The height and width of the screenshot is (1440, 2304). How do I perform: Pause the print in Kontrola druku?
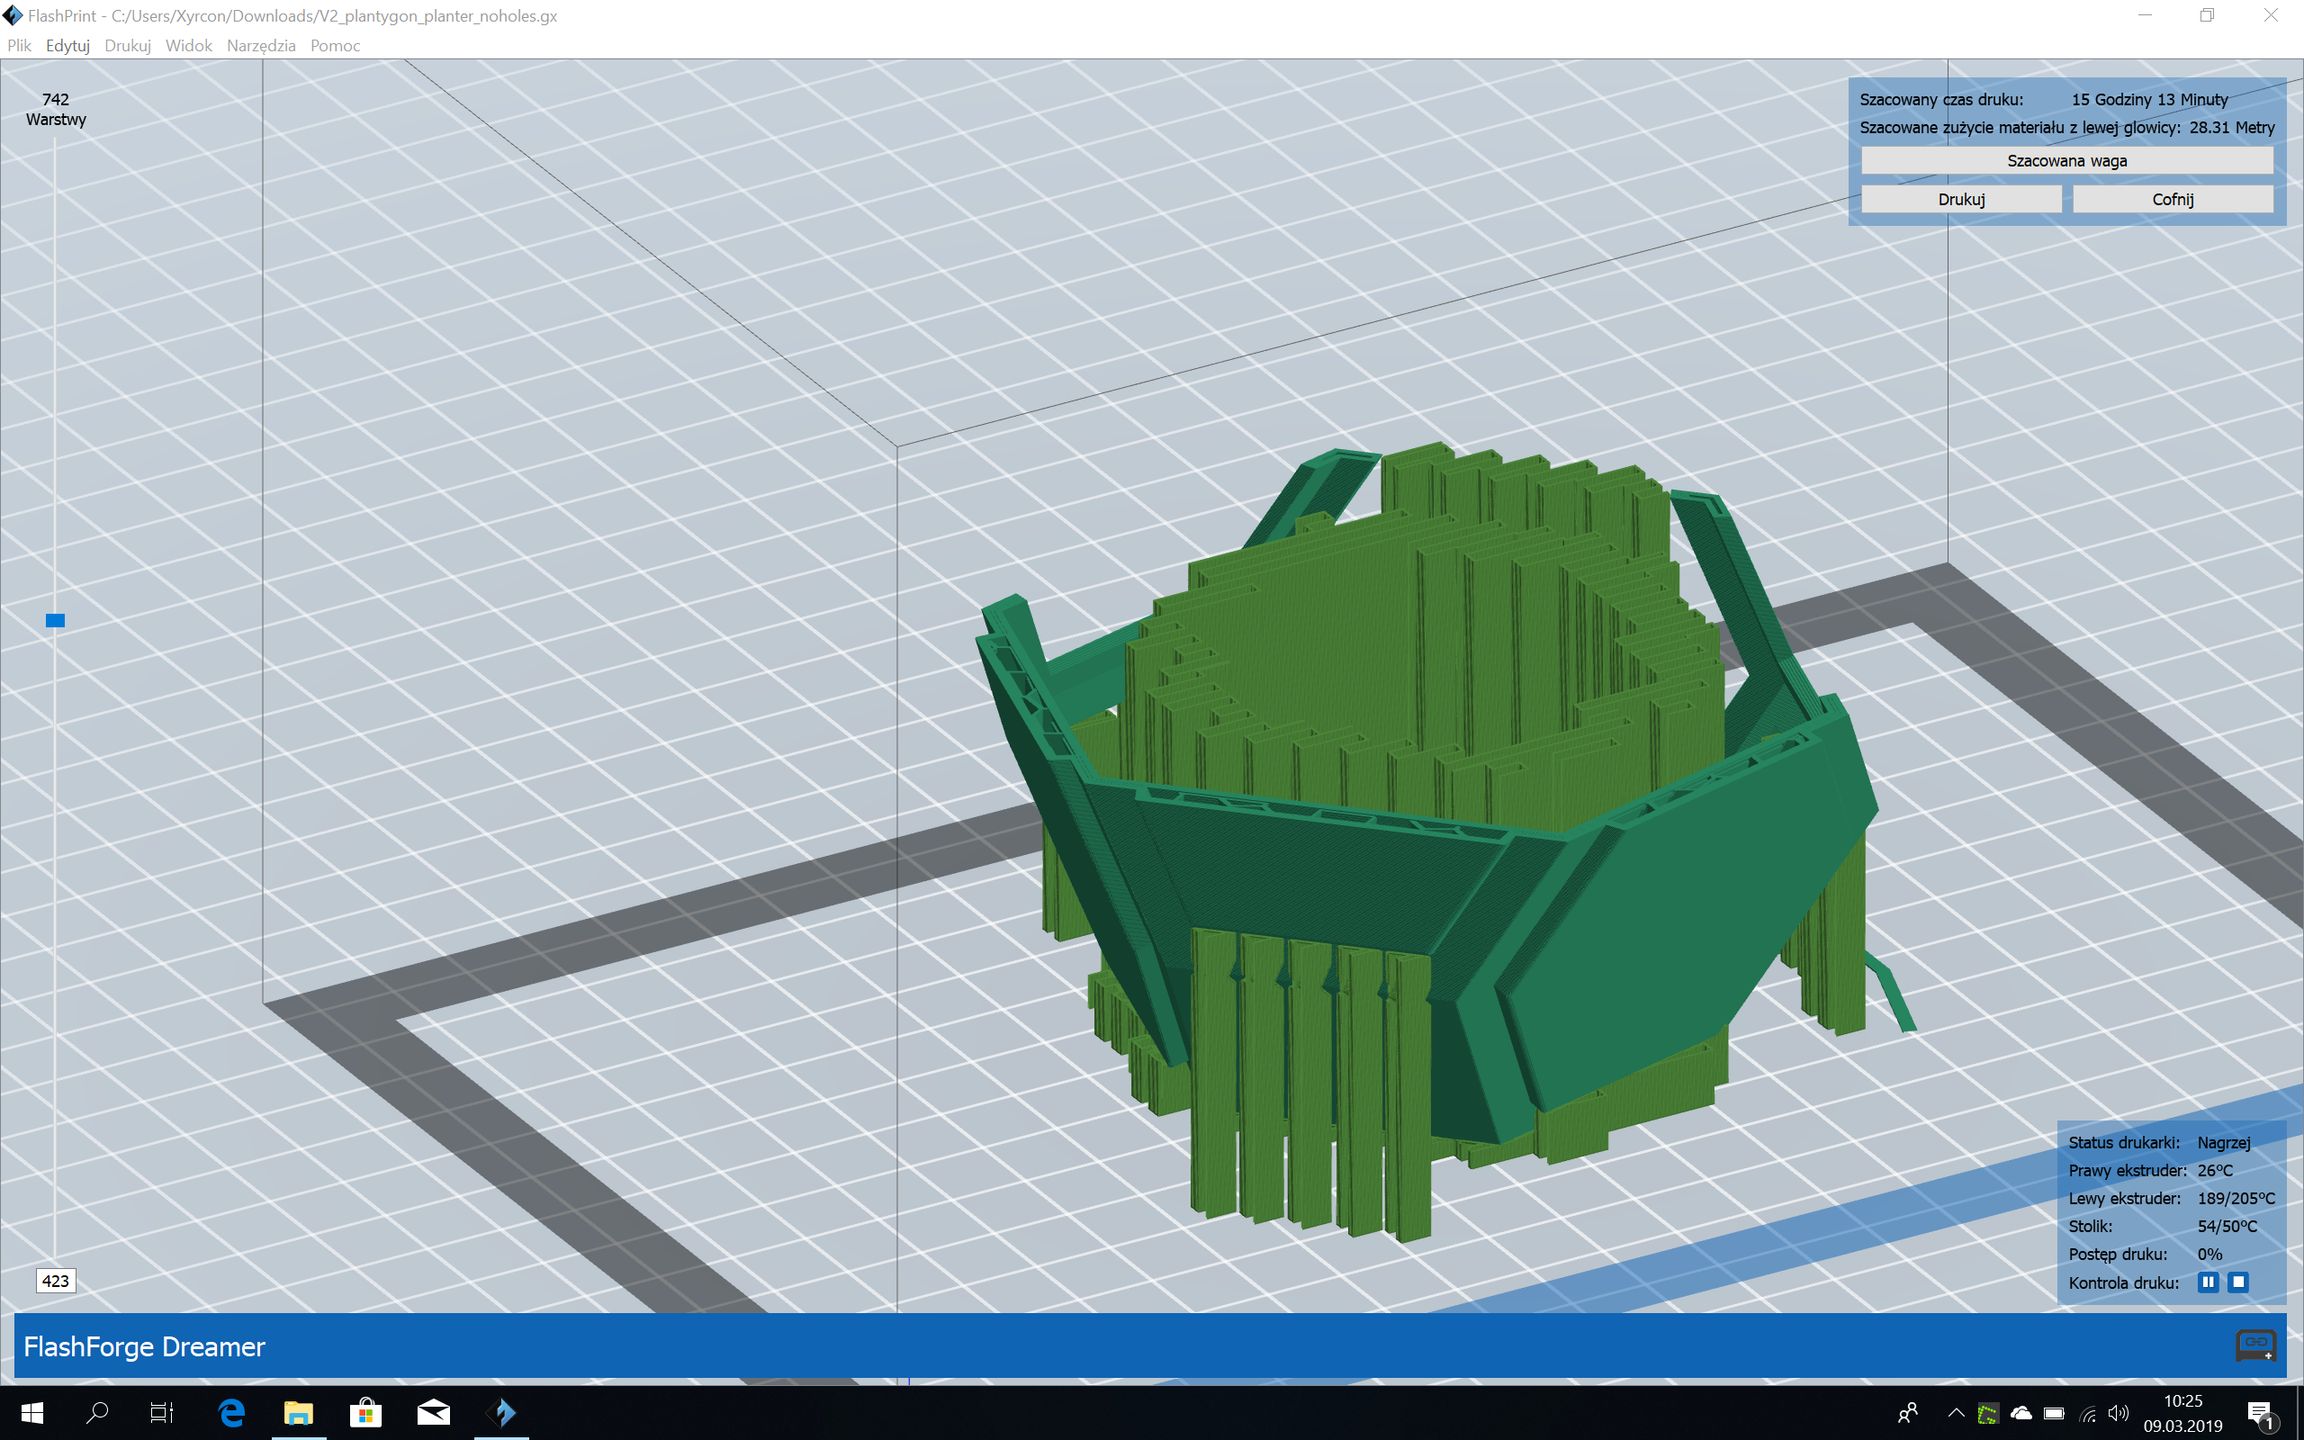tap(2207, 1282)
